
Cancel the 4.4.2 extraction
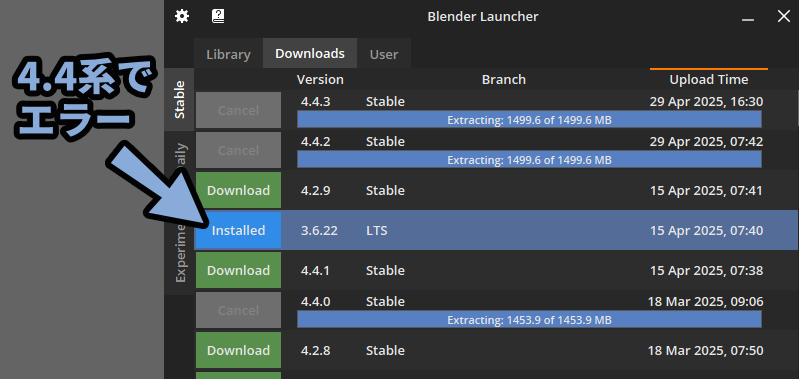coord(238,150)
